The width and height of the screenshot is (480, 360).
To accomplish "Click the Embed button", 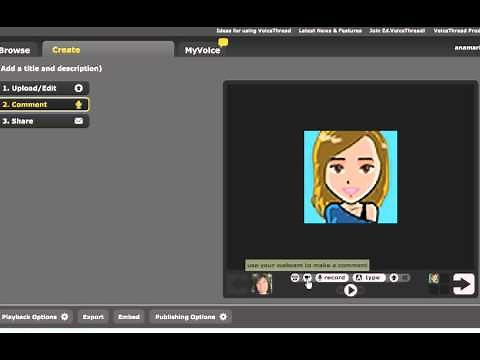I will click(129, 317).
